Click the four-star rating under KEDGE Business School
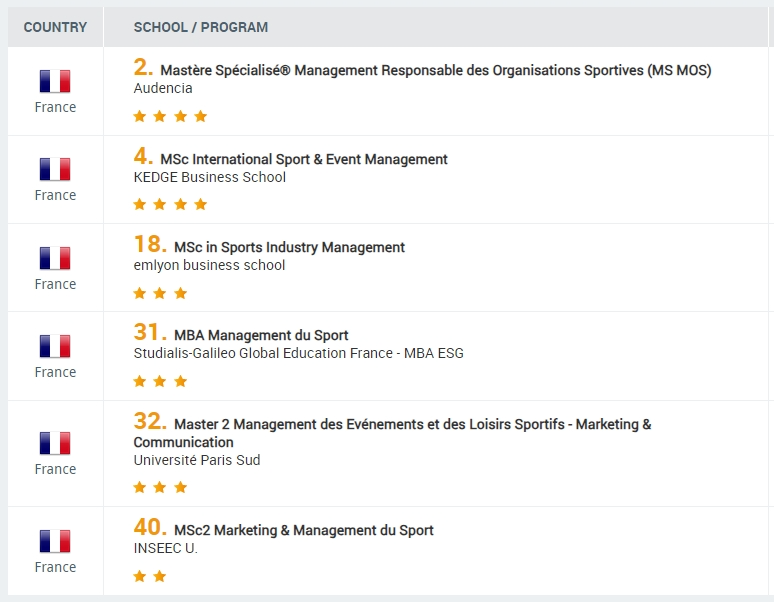 pyautogui.click(x=170, y=204)
